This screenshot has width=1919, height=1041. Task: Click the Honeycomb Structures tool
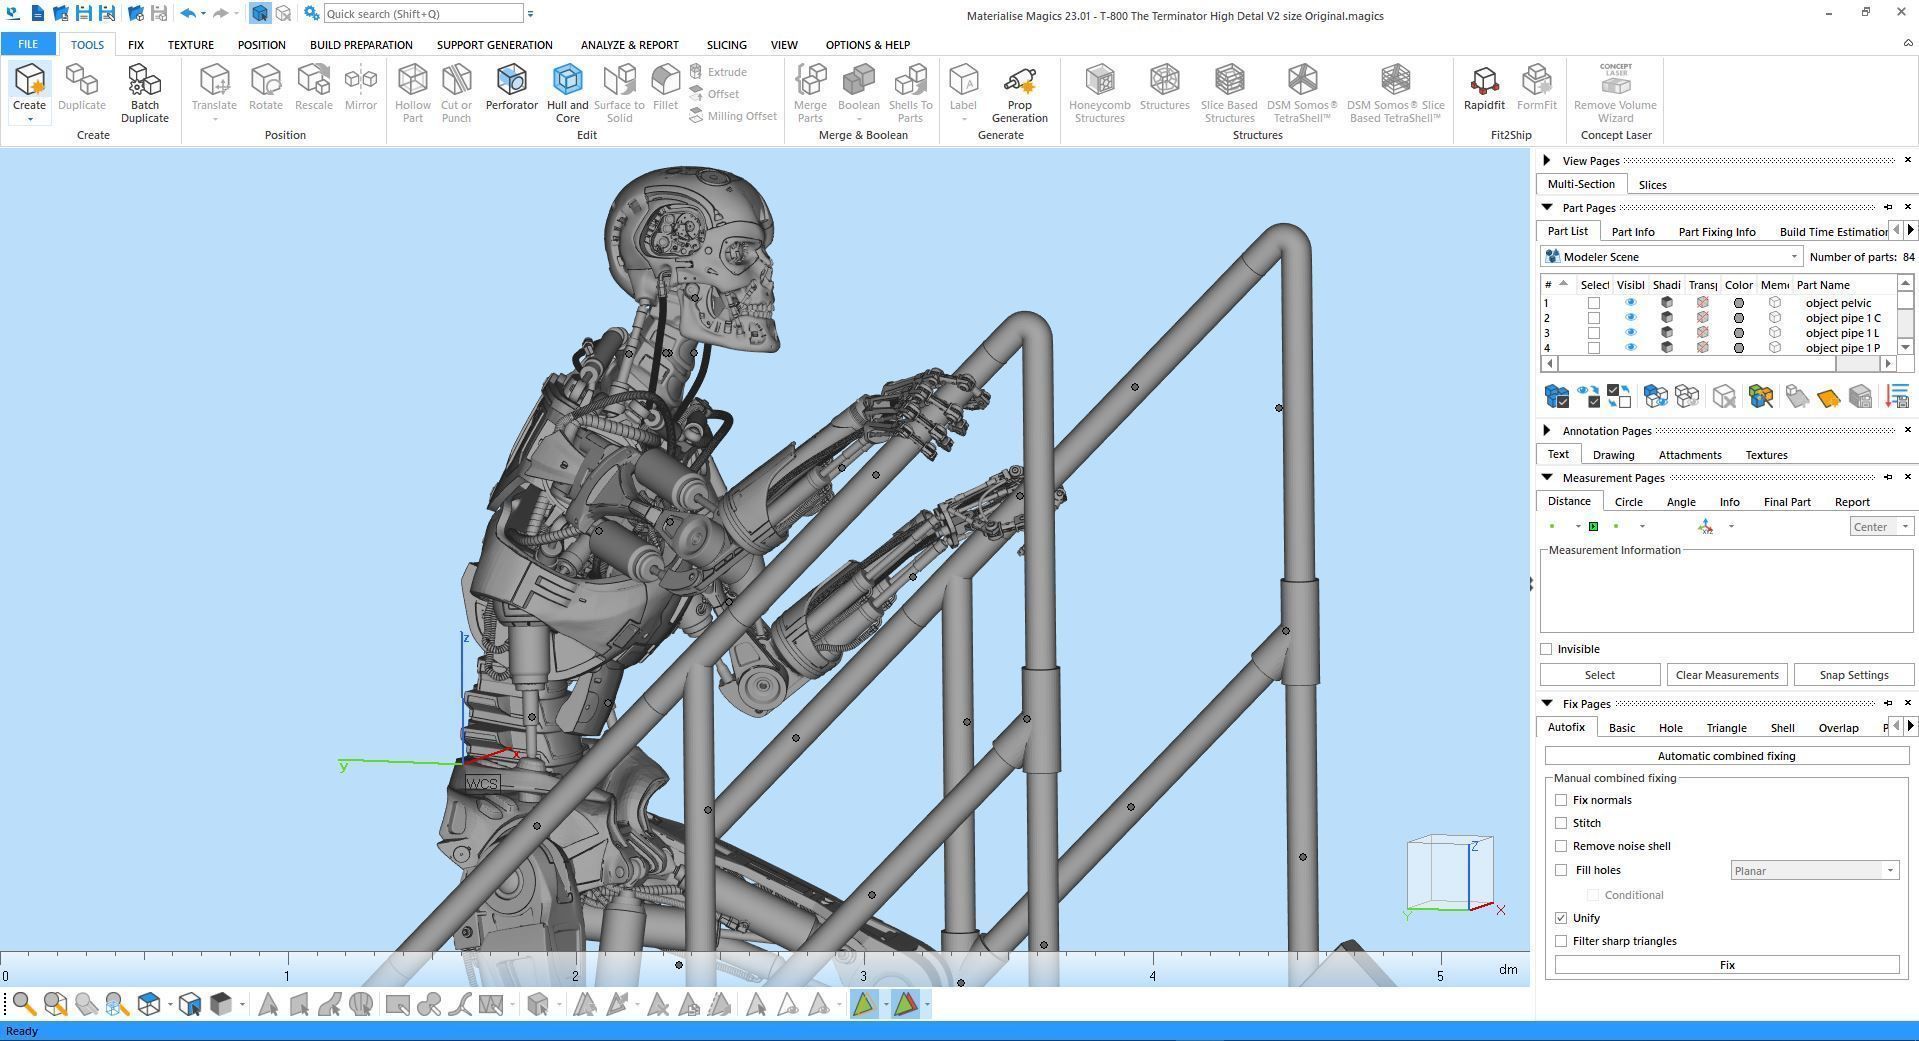tap(1099, 94)
